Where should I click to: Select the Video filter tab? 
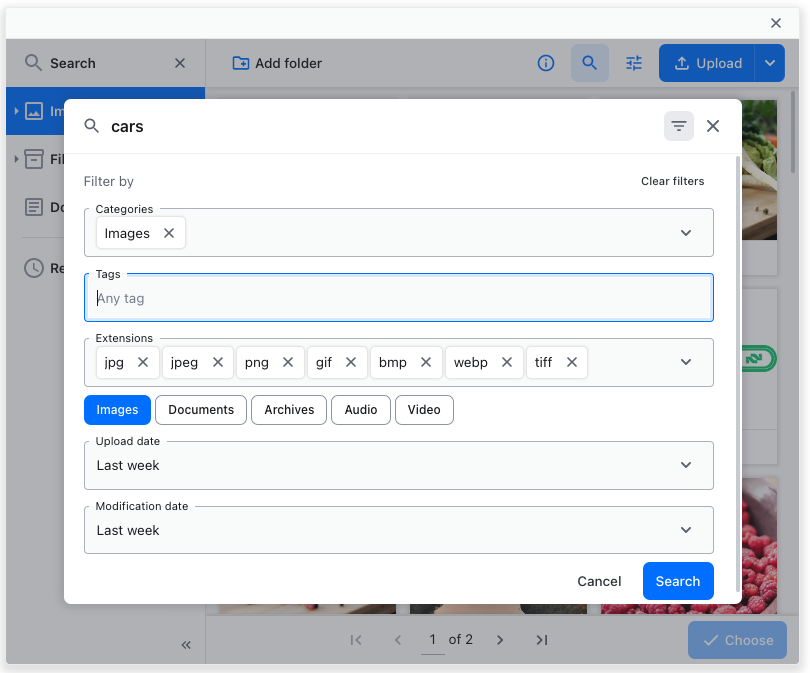click(424, 410)
